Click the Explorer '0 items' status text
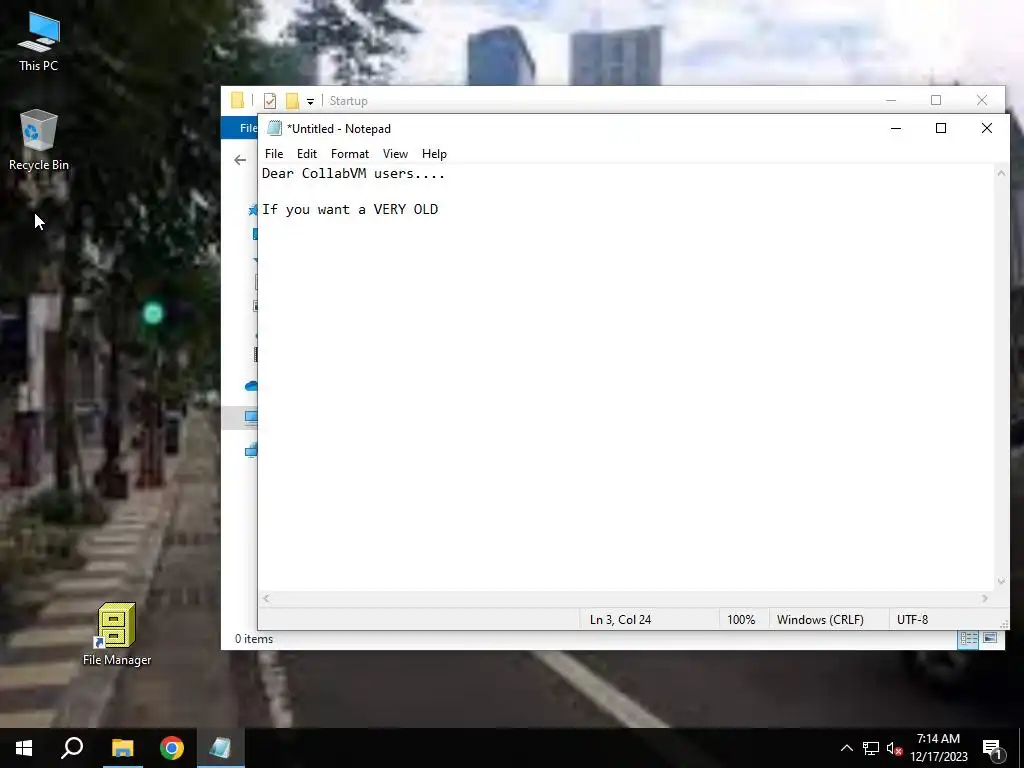The height and width of the screenshot is (768, 1024). coord(254,639)
